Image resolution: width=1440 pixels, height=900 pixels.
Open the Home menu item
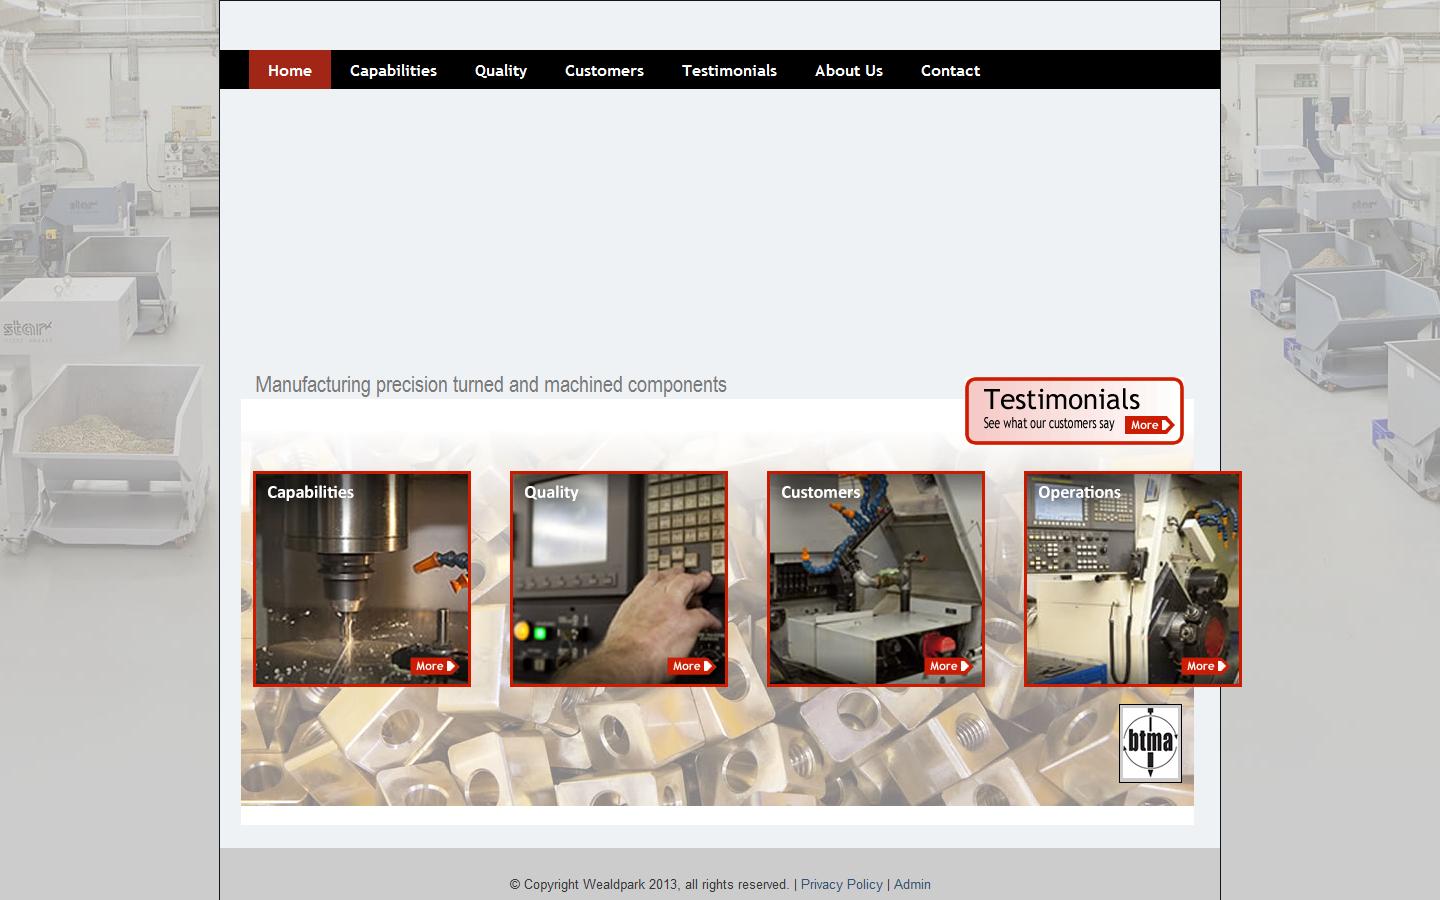pos(289,70)
